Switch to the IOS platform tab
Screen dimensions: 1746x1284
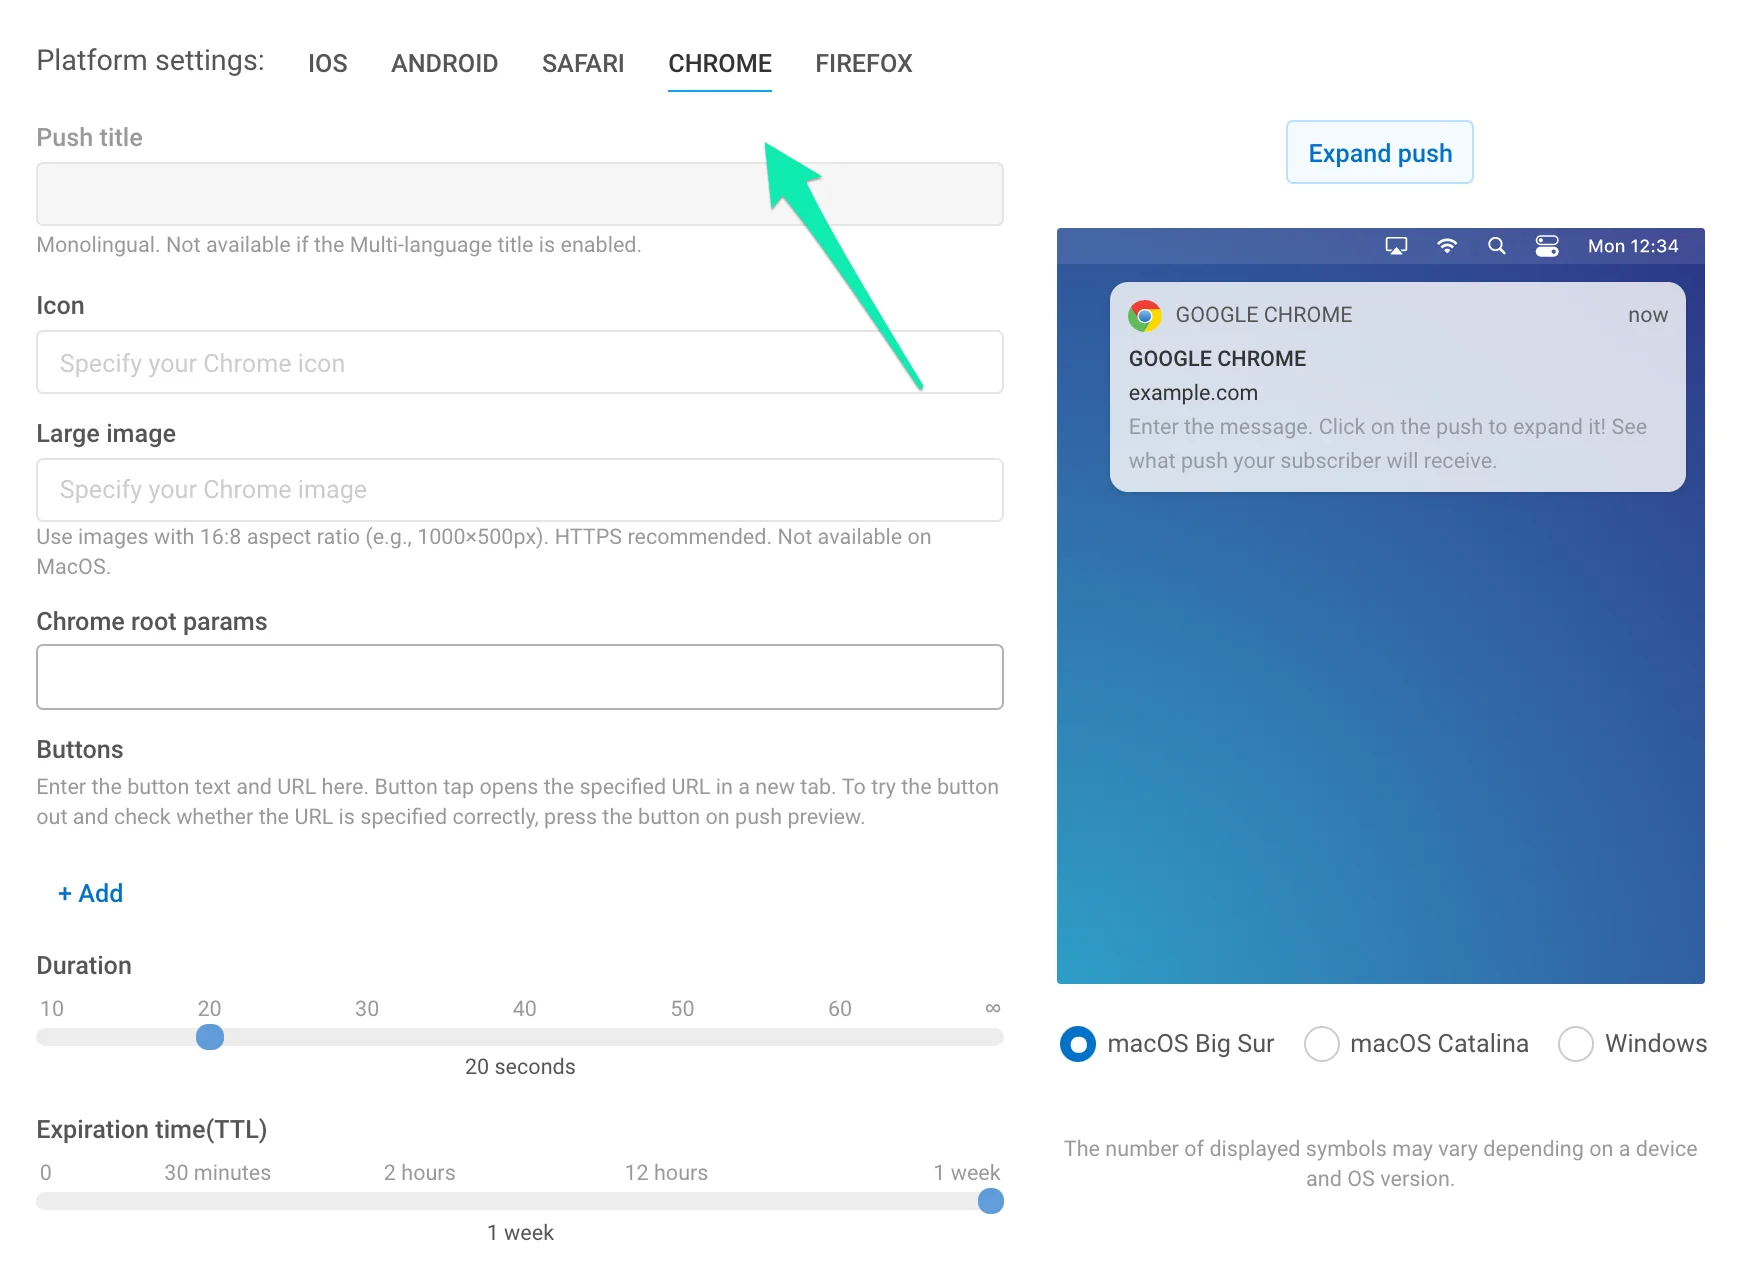click(327, 64)
